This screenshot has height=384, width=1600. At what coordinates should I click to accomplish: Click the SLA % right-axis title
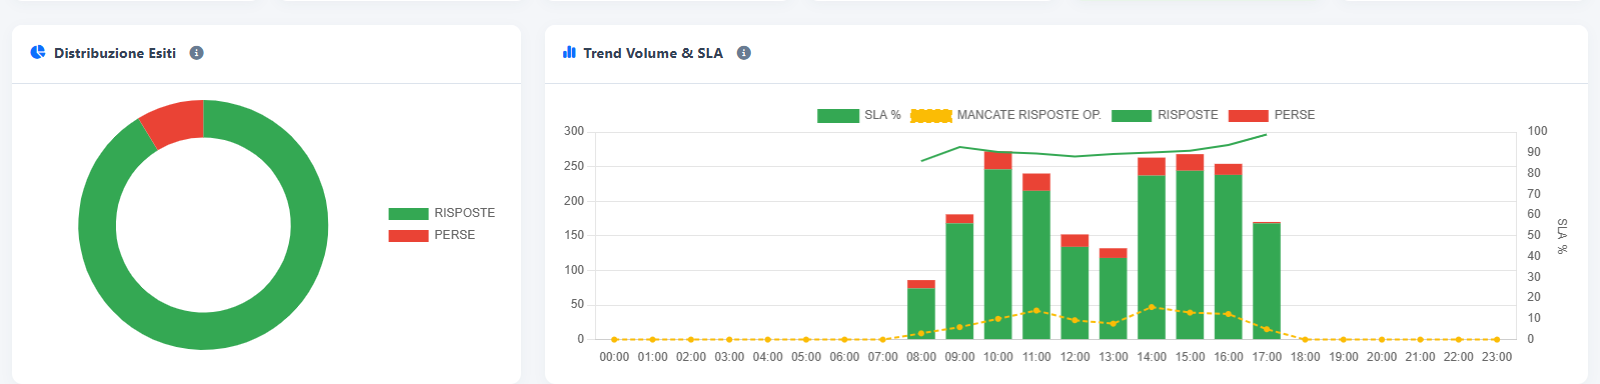coord(1562,236)
